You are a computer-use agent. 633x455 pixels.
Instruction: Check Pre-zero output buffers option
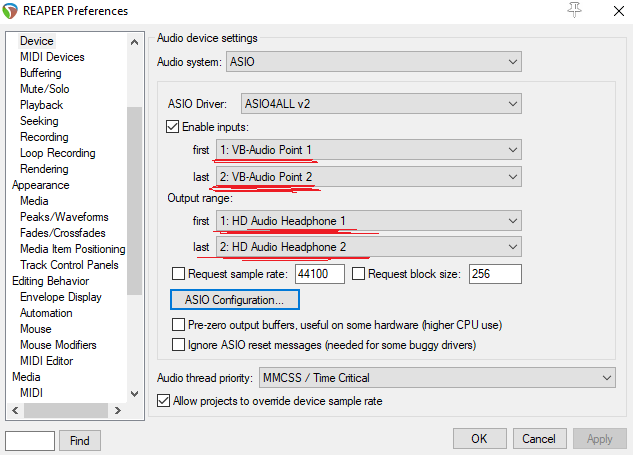pos(178,325)
